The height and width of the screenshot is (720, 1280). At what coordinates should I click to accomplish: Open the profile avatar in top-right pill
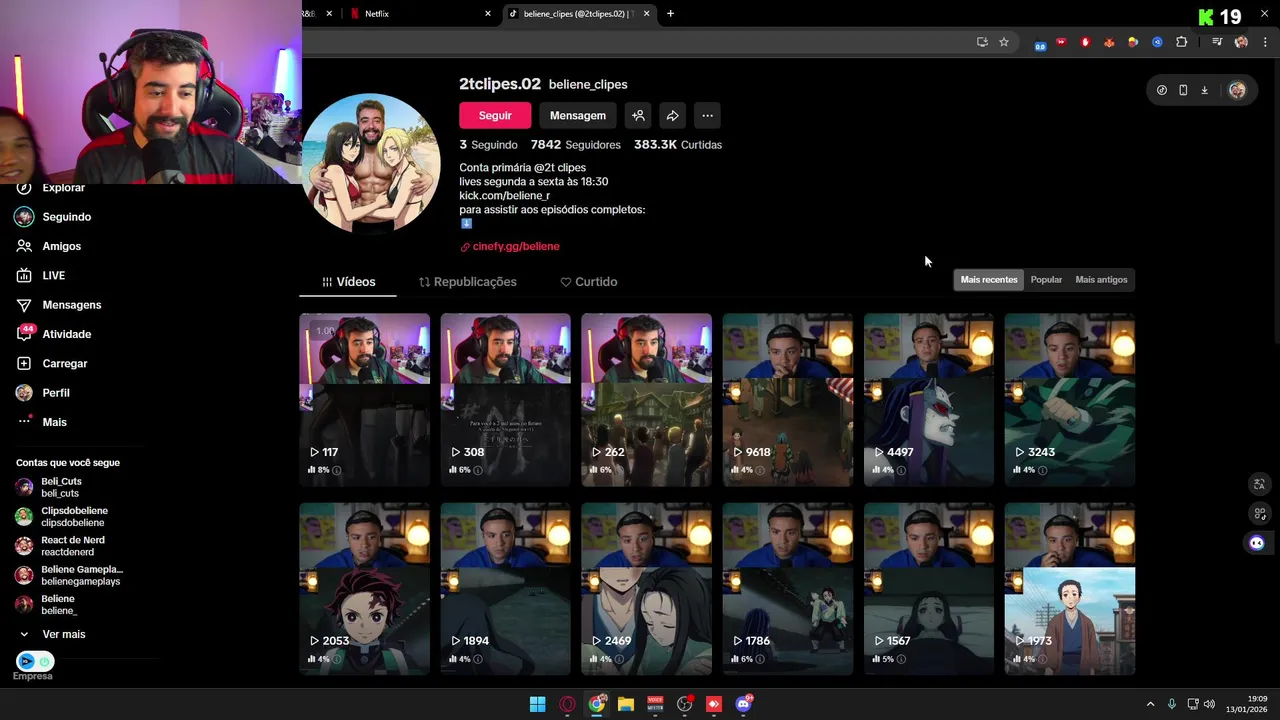pos(1237,90)
